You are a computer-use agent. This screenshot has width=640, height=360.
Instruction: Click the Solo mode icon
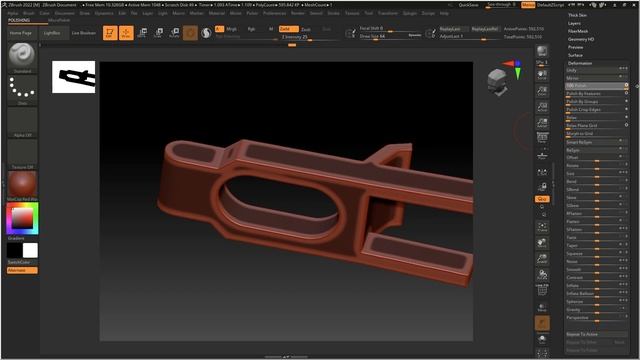coord(542,339)
